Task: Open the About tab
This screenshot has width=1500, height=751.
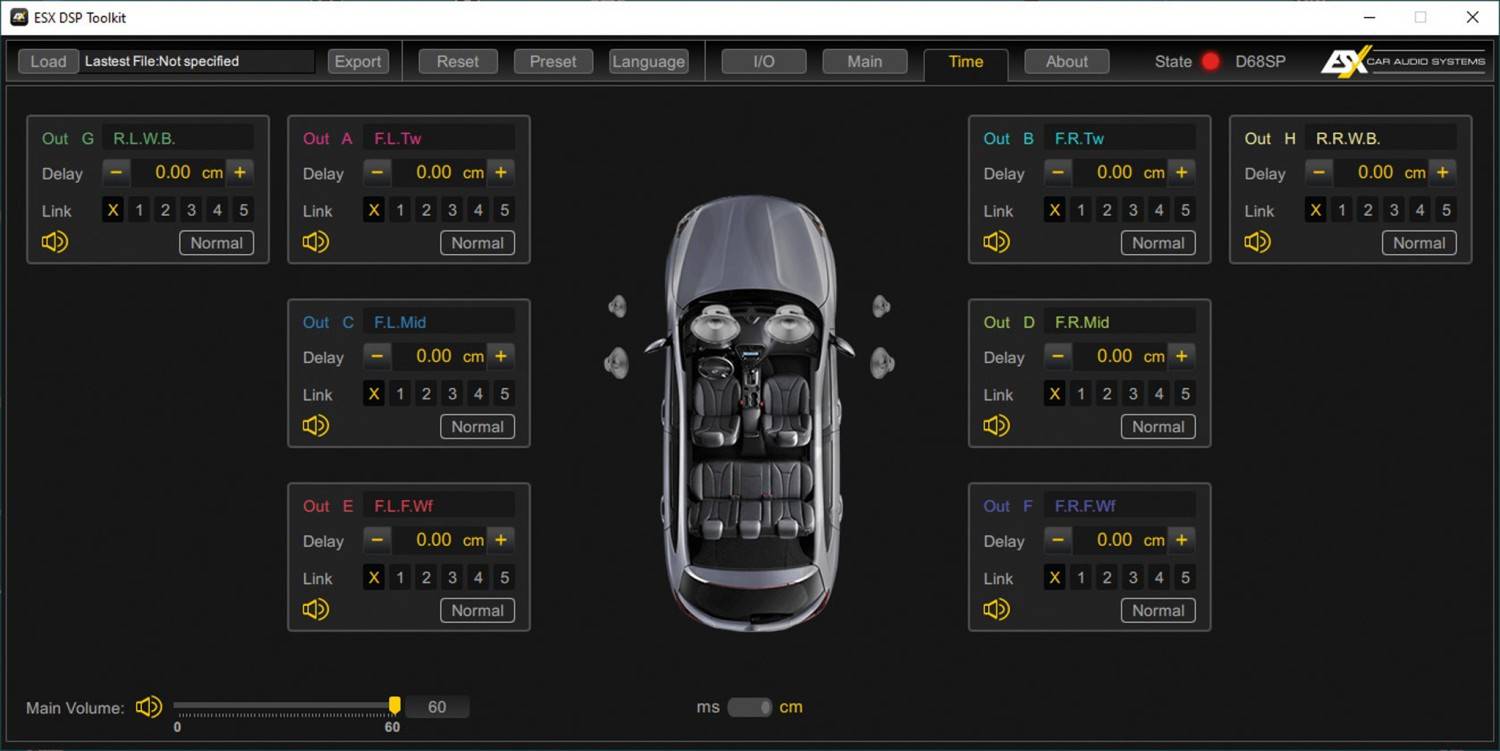Action: [1067, 61]
